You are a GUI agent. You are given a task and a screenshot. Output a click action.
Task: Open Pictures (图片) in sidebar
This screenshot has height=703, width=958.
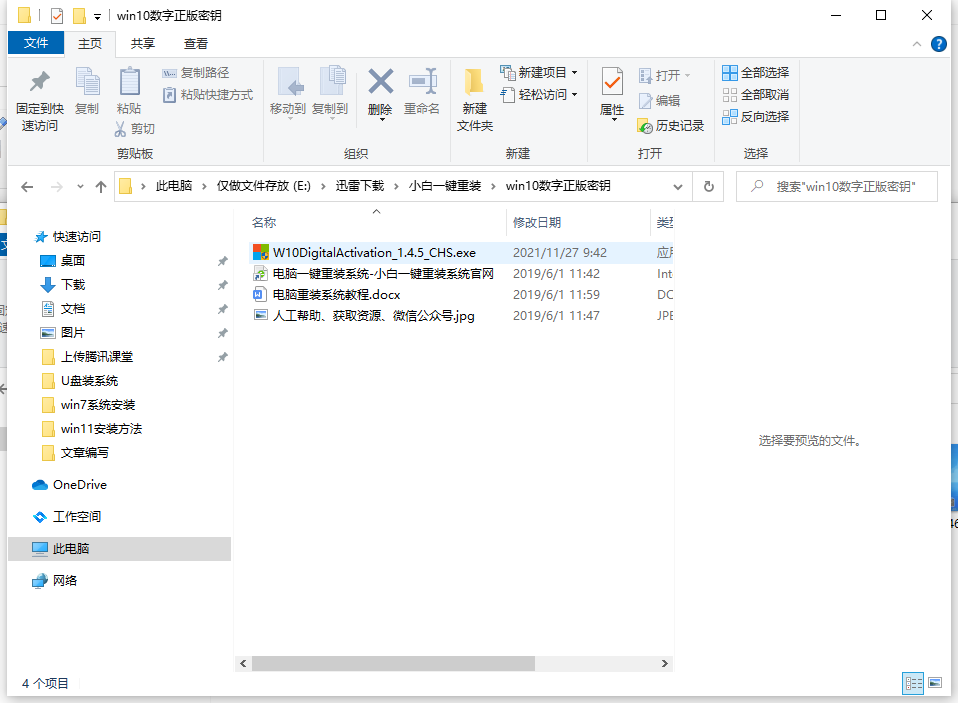73,333
